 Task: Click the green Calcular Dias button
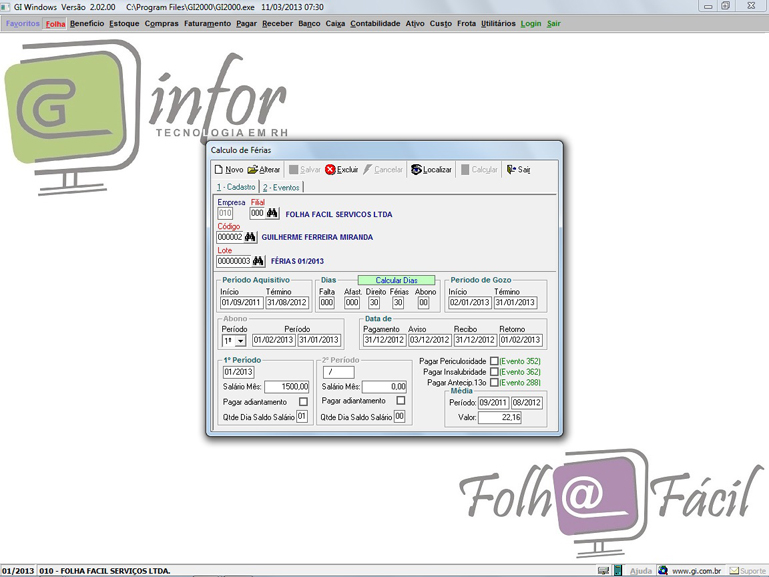pos(396,280)
